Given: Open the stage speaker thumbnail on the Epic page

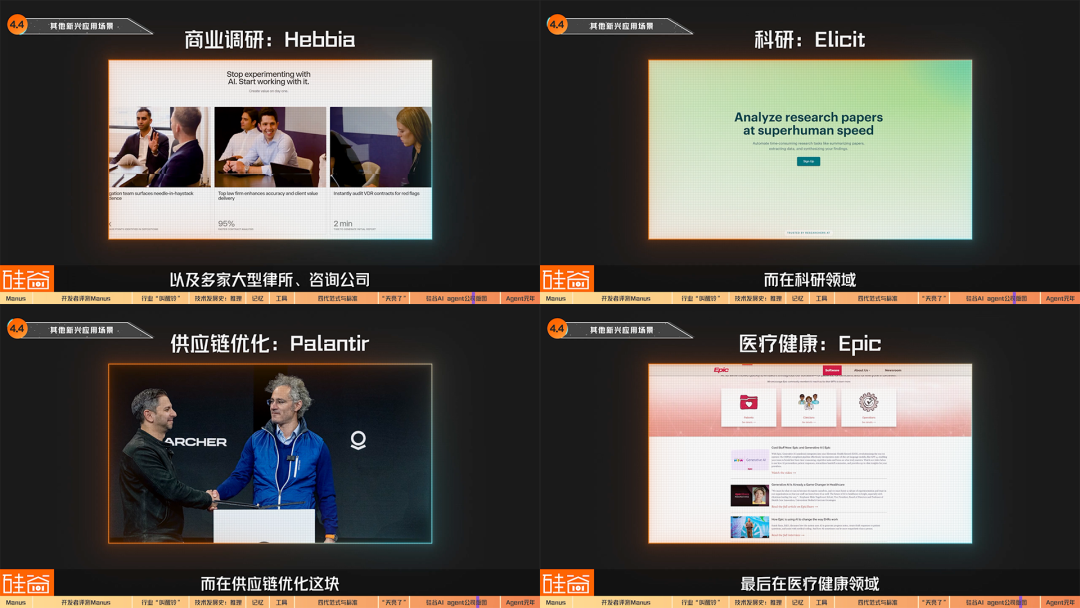Looking at the screenshot, I should 749,527.
